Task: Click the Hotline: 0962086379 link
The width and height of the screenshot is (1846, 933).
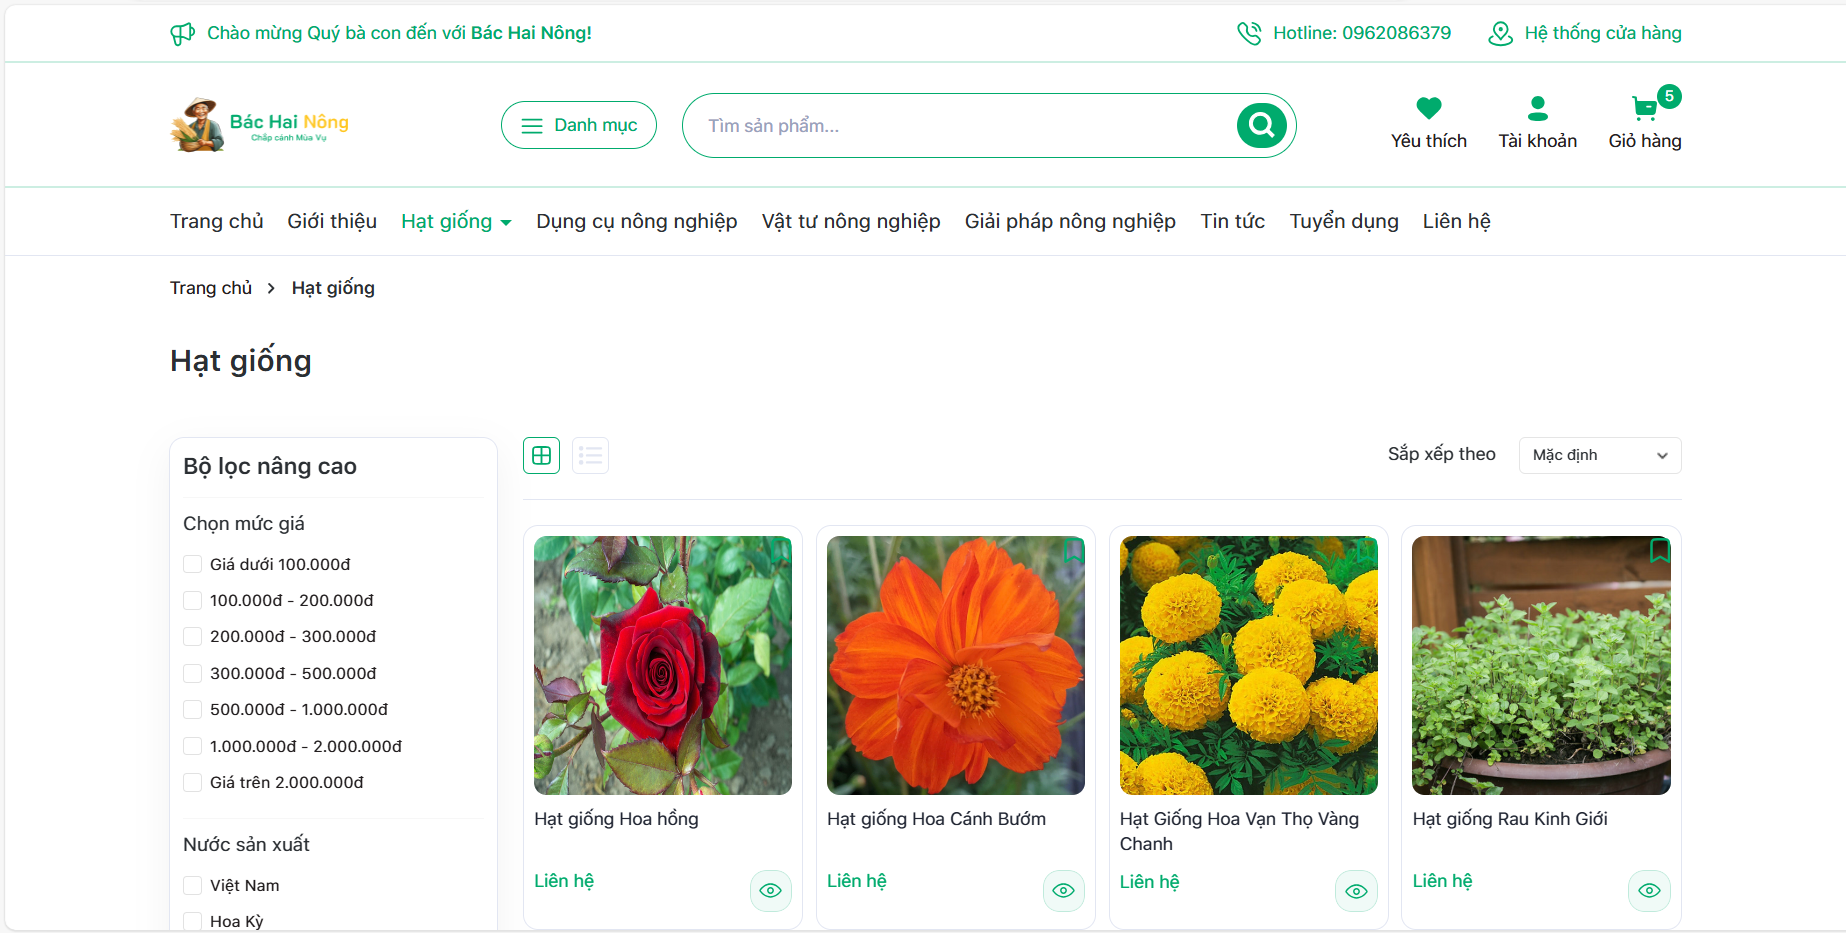Action: [x=1362, y=33]
